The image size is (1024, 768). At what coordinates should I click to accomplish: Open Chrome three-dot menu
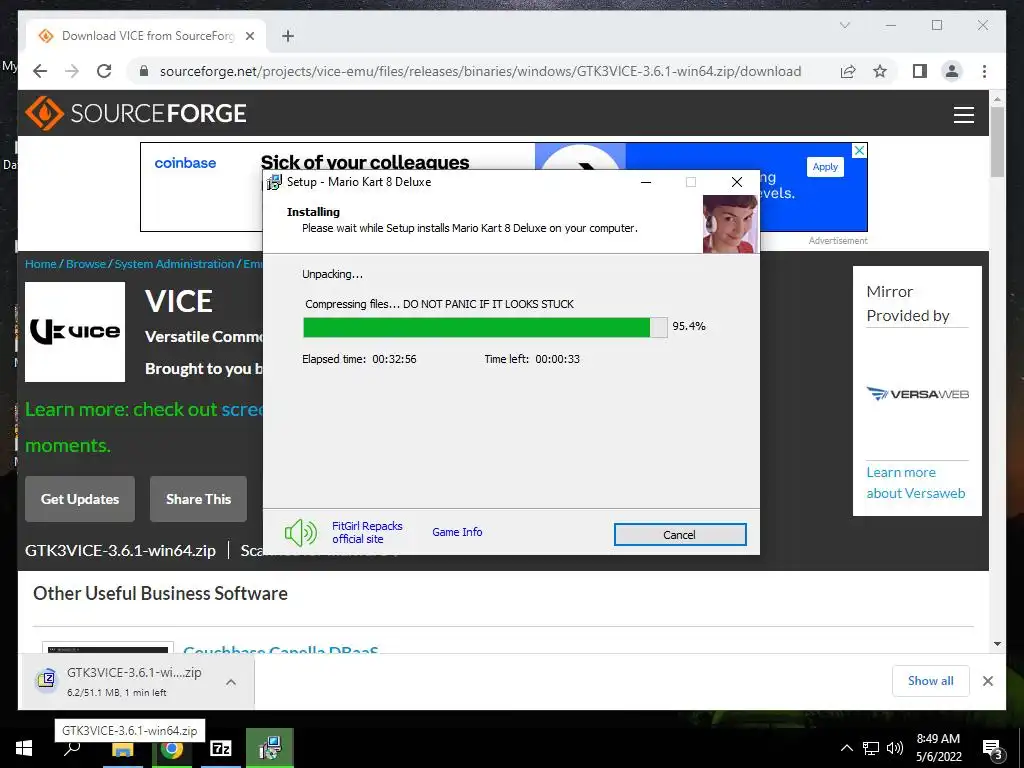[x=984, y=71]
